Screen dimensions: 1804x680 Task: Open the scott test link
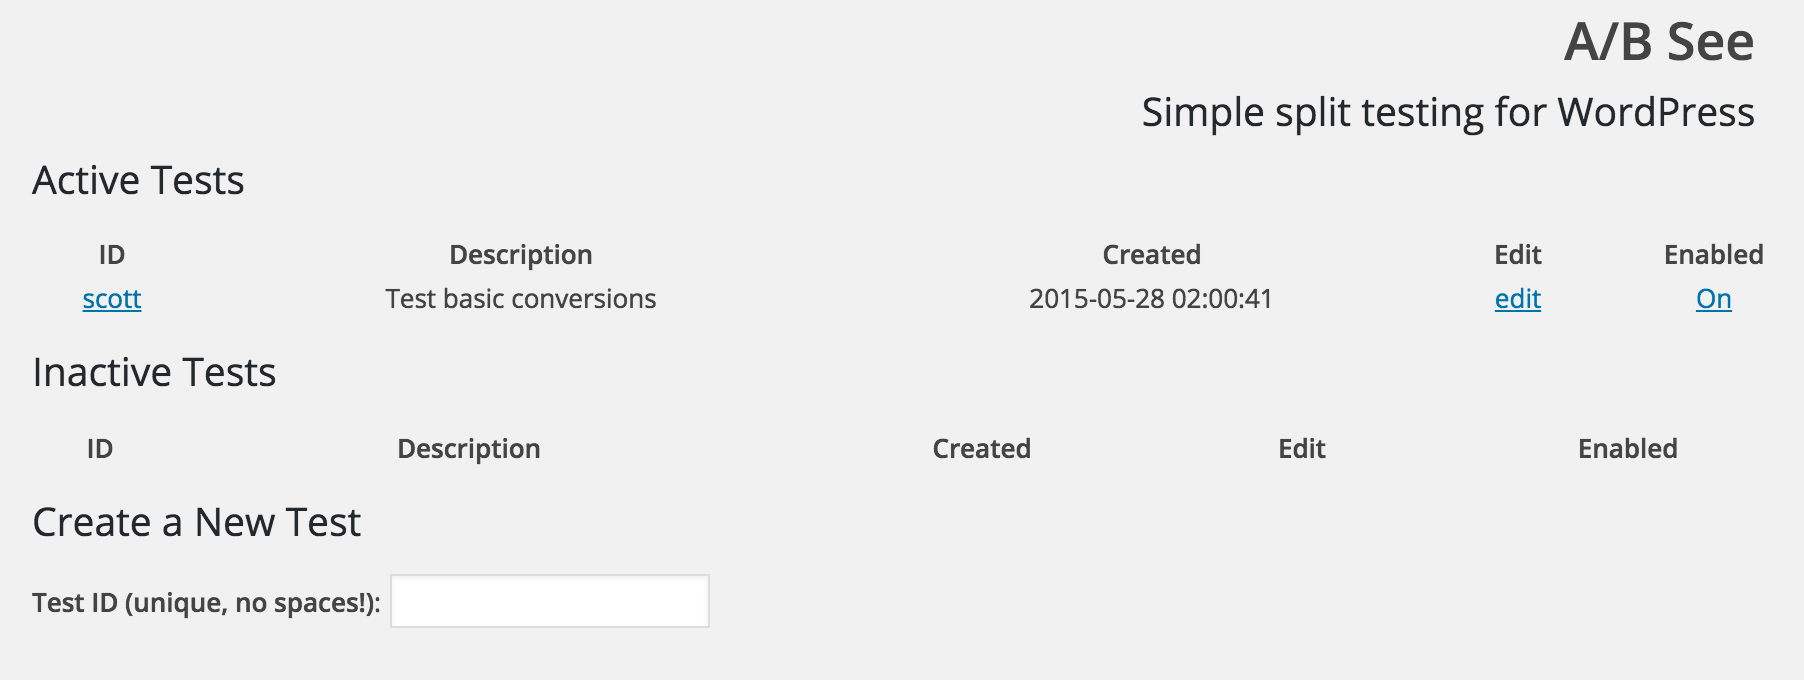click(112, 299)
